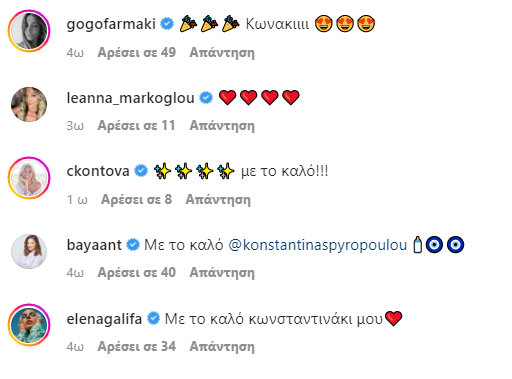View likes 'Αρέσει σε 49'

(x=137, y=53)
